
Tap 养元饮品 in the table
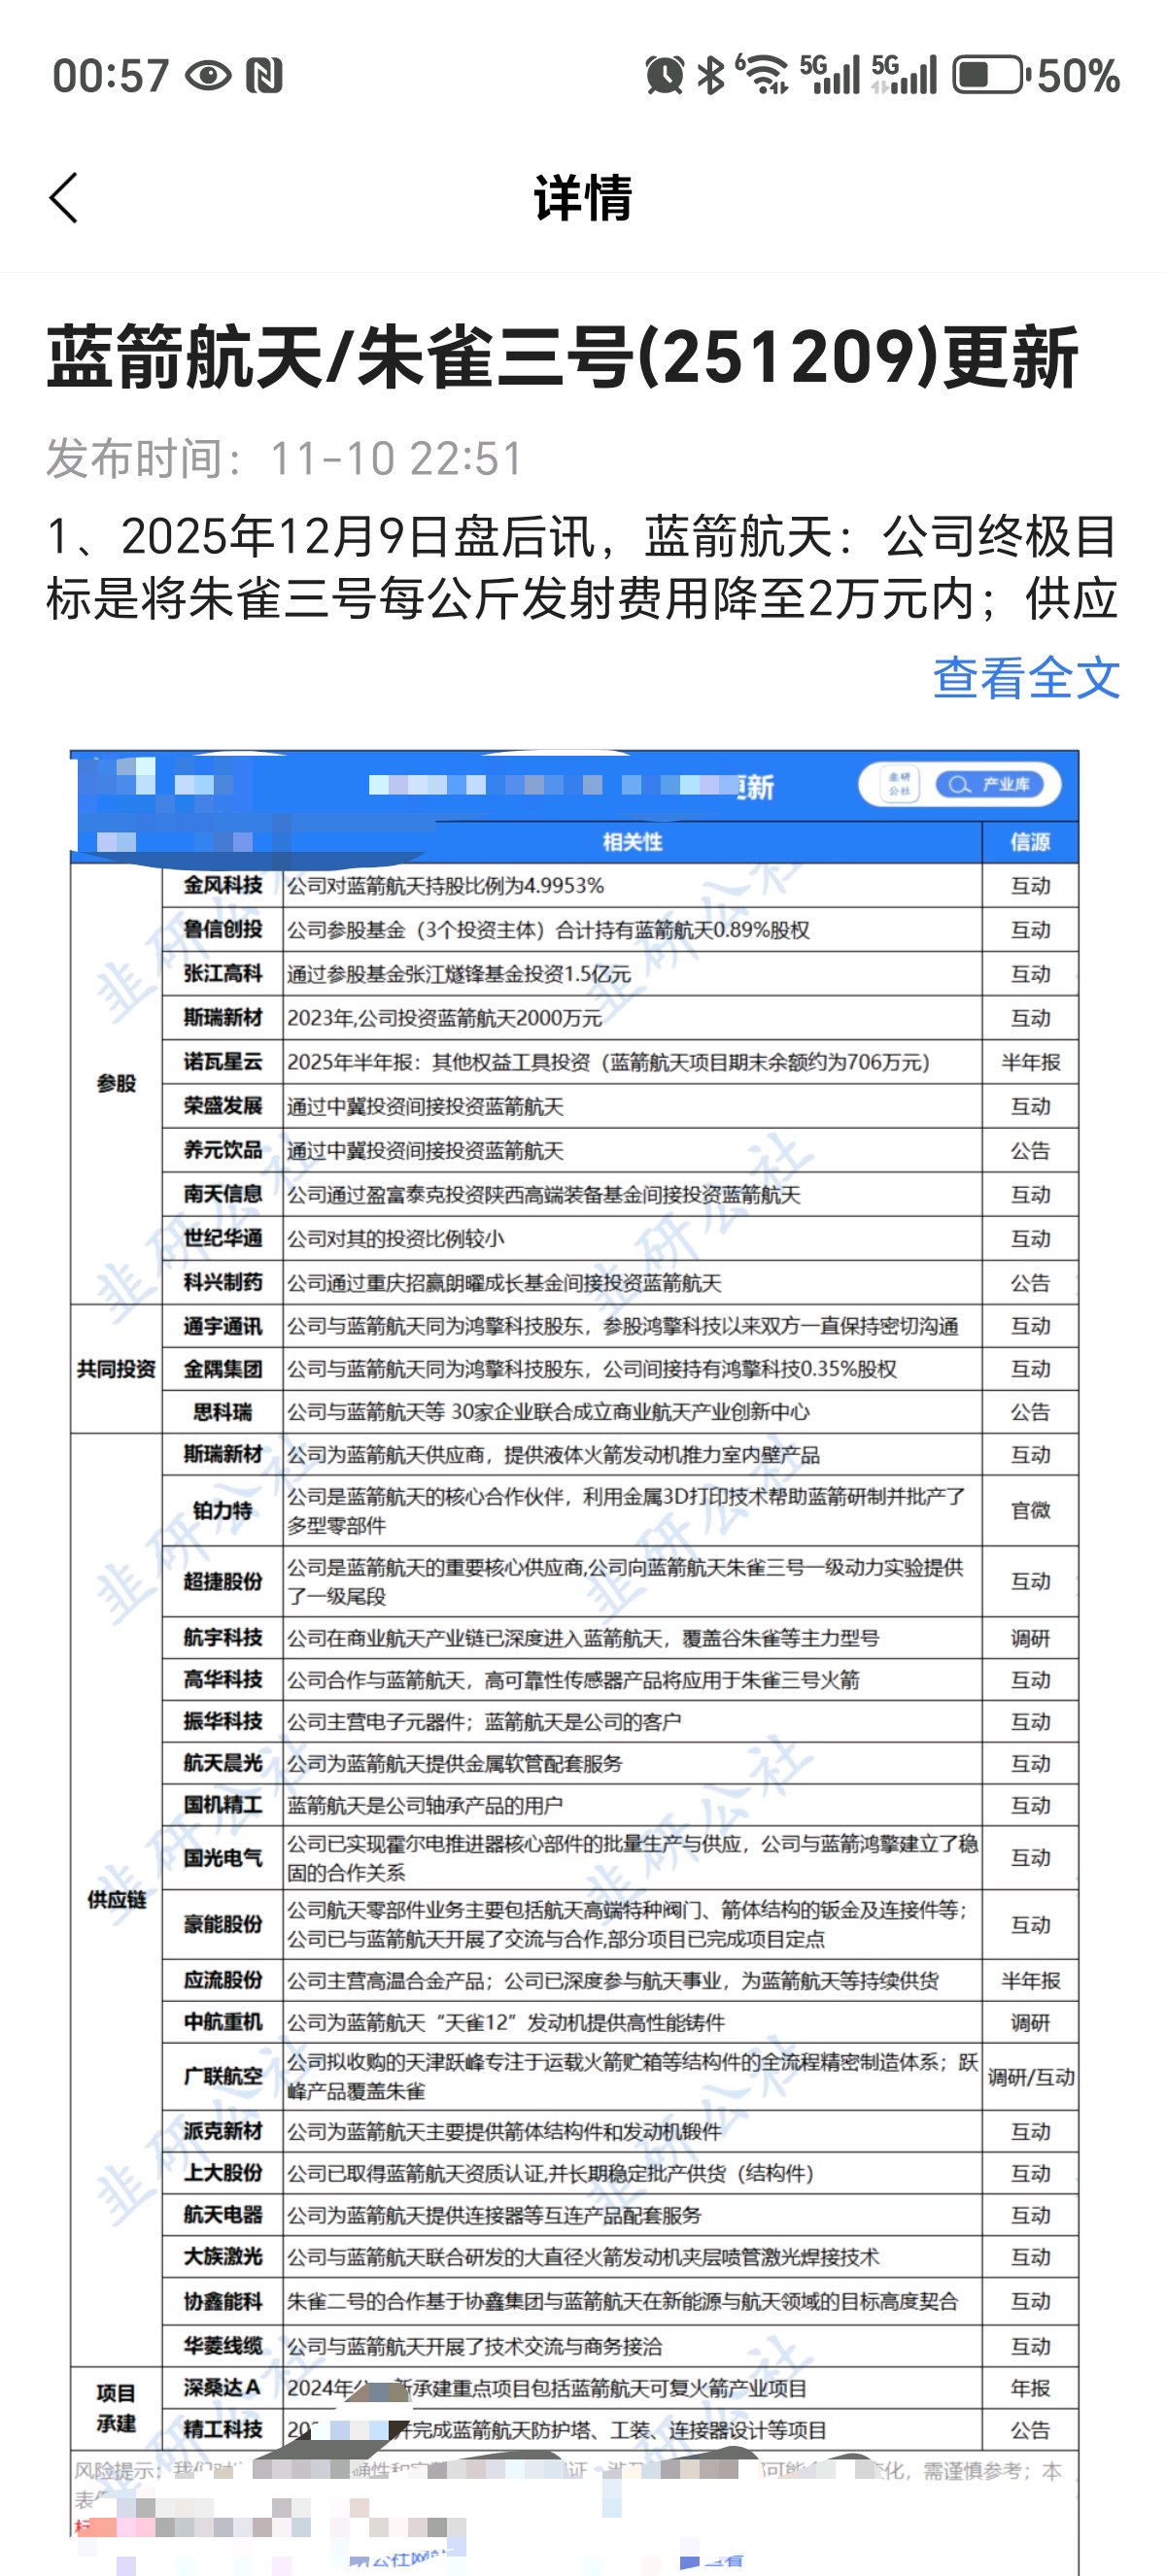(223, 1149)
